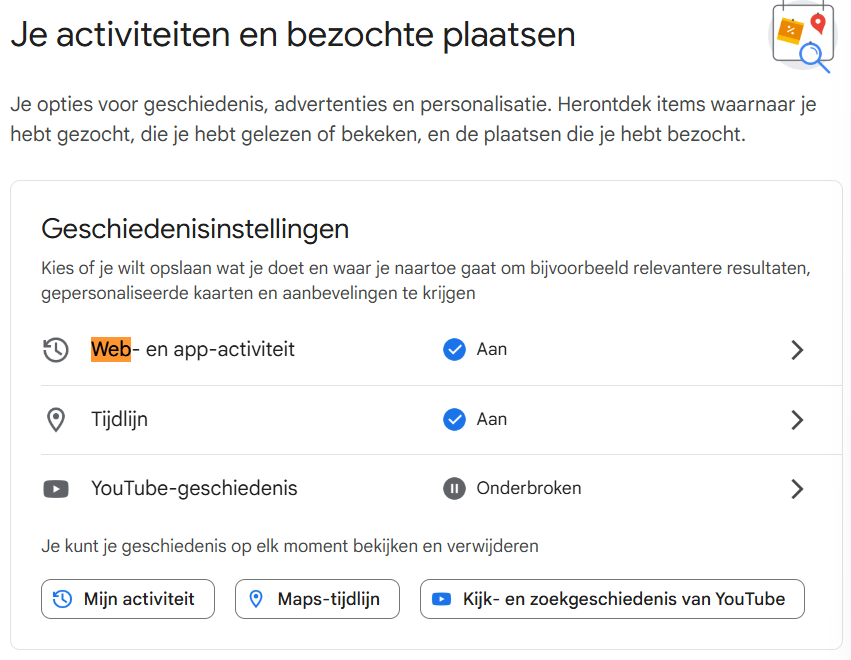Expand the YouTube-geschiedenis chevron arrow
Screen dimensions: 851x660
click(797, 489)
